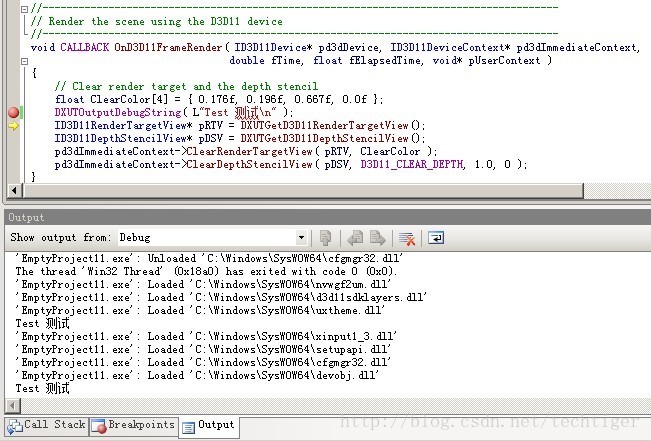Image resolution: width=651 pixels, height=441 pixels.
Task: Click code editor scroll-left arrow
Action: point(15,191)
